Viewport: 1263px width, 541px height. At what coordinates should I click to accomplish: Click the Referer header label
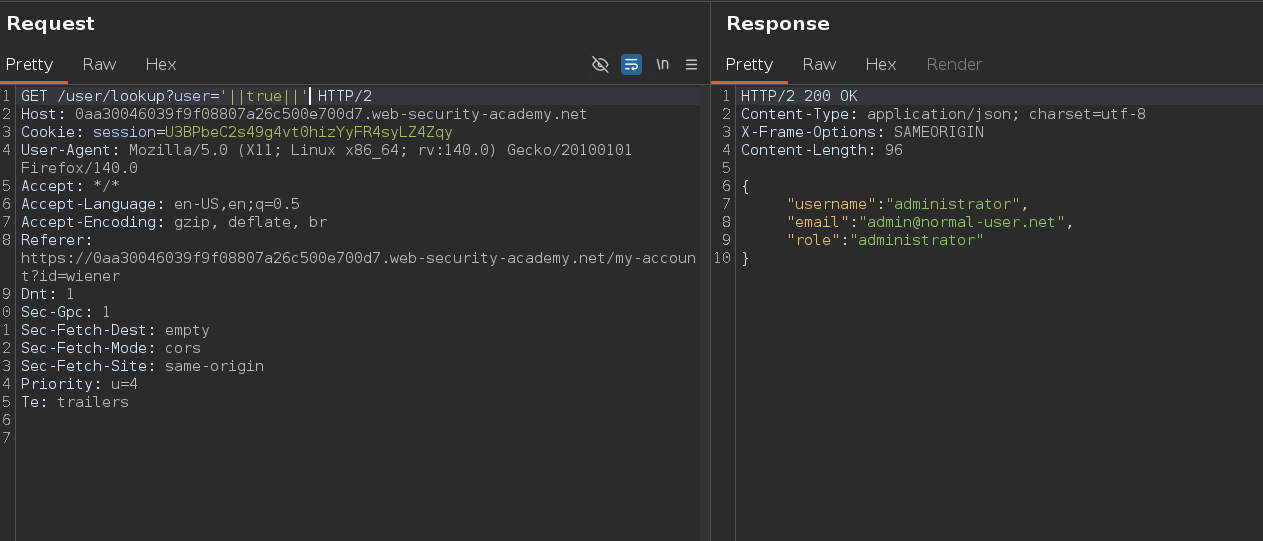pos(56,240)
